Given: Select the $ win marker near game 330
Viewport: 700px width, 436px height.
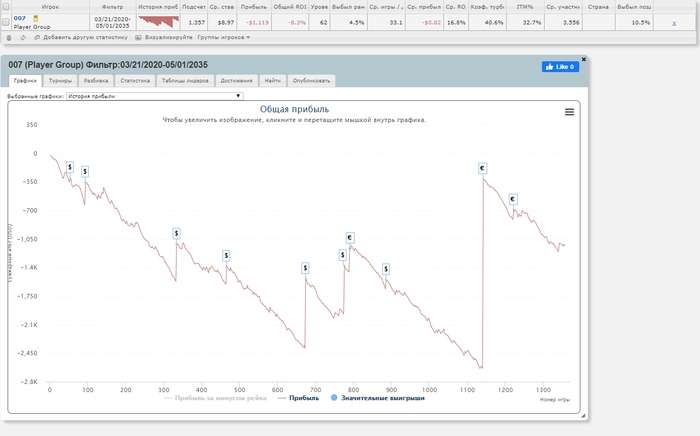Looking at the screenshot, I should pos(176,233).
